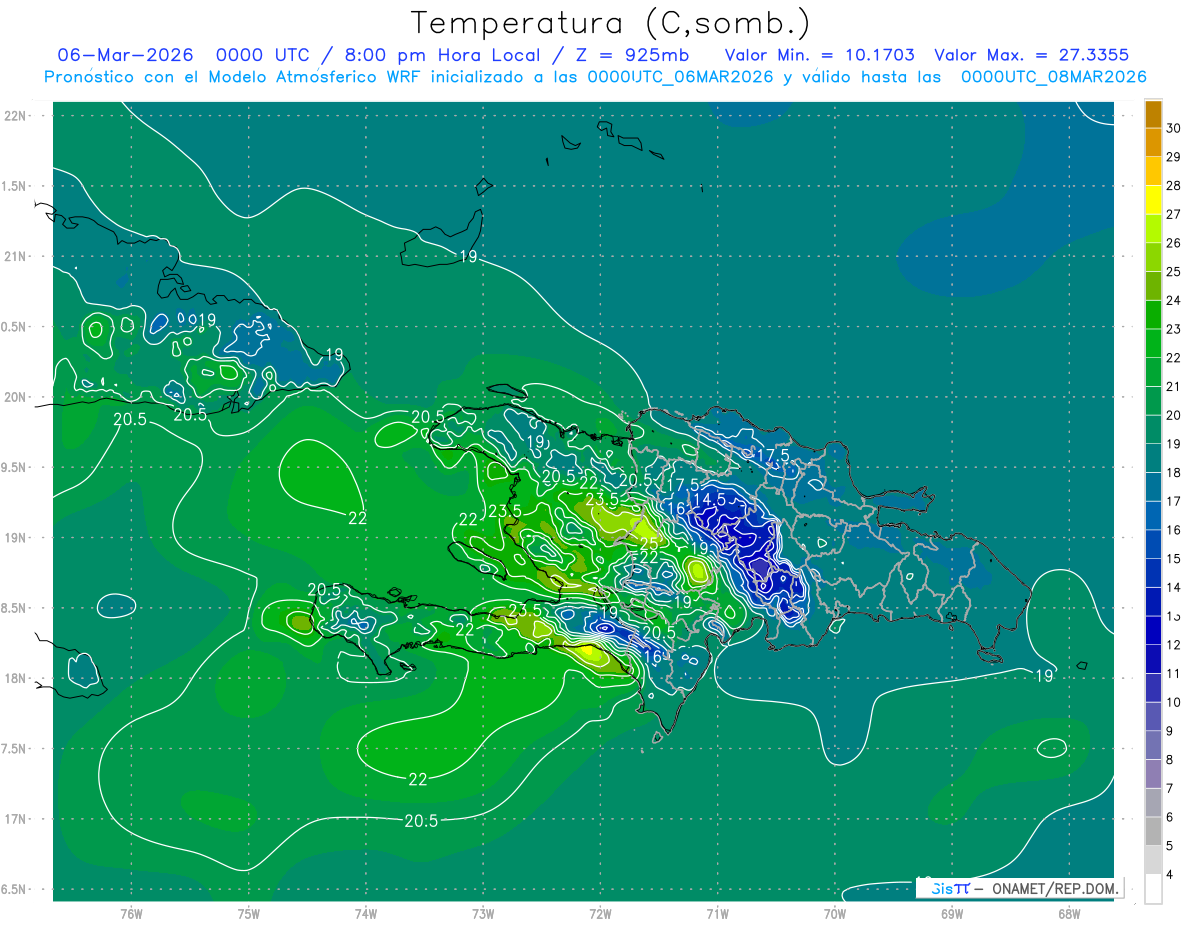Click legend value 24 label

(x=1174, y=300)
